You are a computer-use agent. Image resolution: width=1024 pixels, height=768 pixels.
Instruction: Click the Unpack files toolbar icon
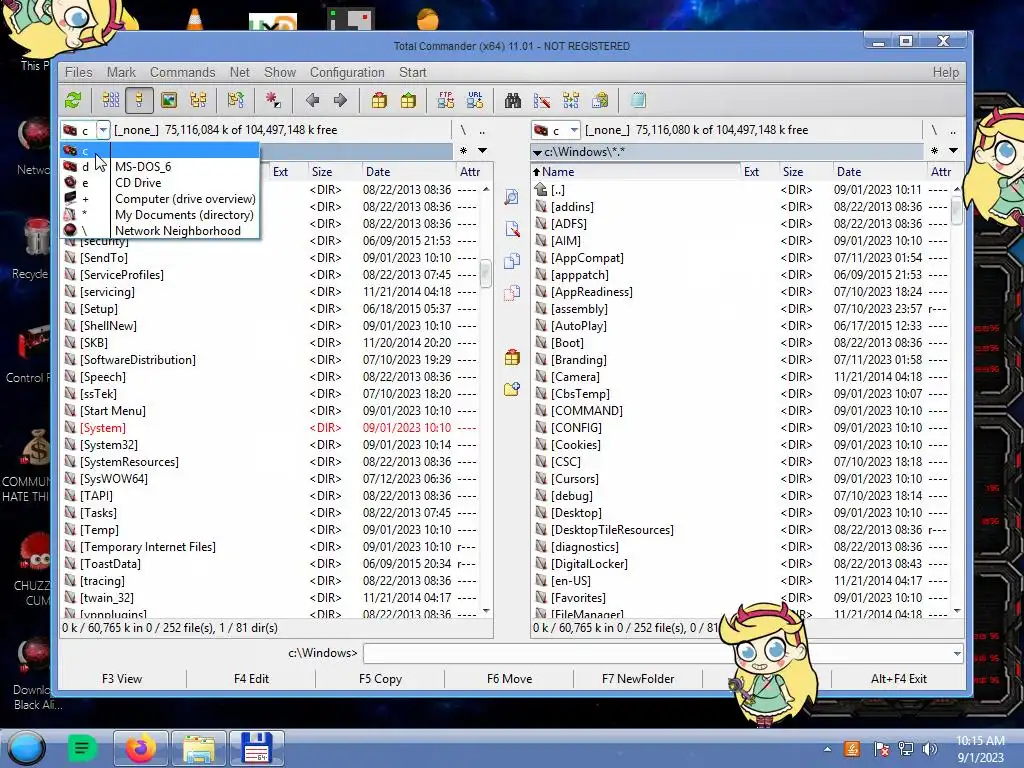pyautogui.click(x=408, y=101)
